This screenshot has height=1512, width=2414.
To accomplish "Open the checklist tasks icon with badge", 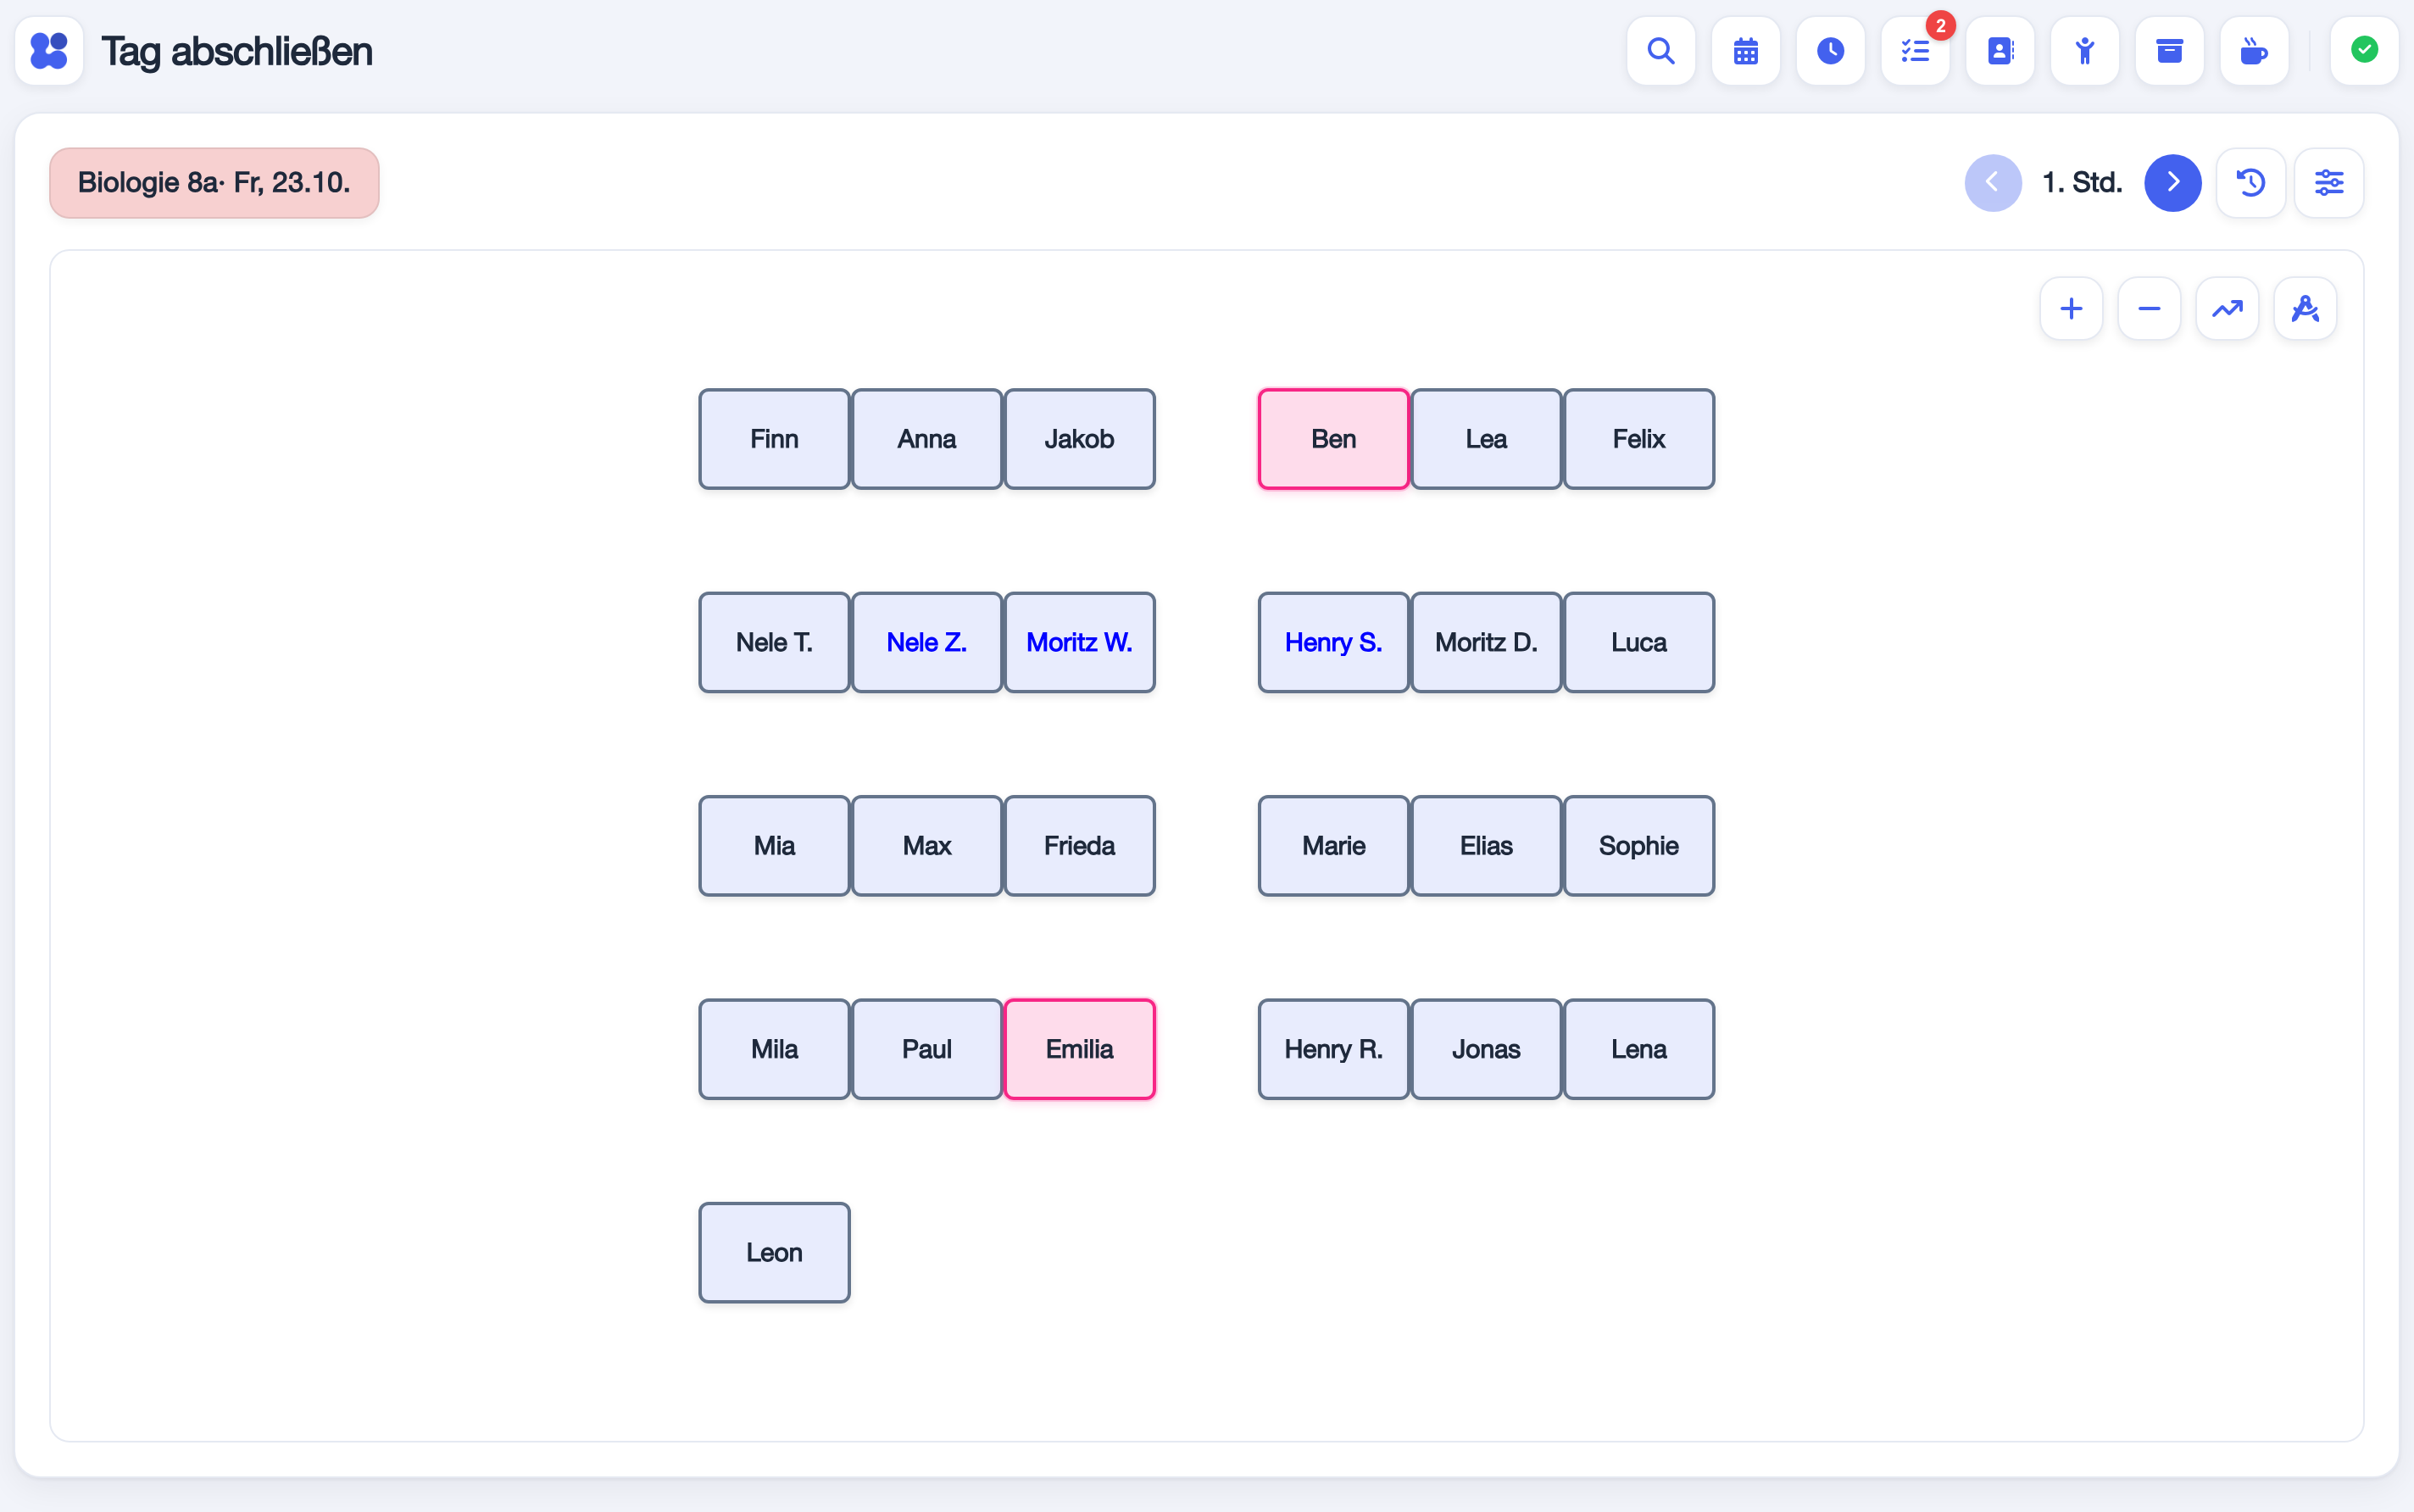I will pyautogui.click(x=1915, y=50).
